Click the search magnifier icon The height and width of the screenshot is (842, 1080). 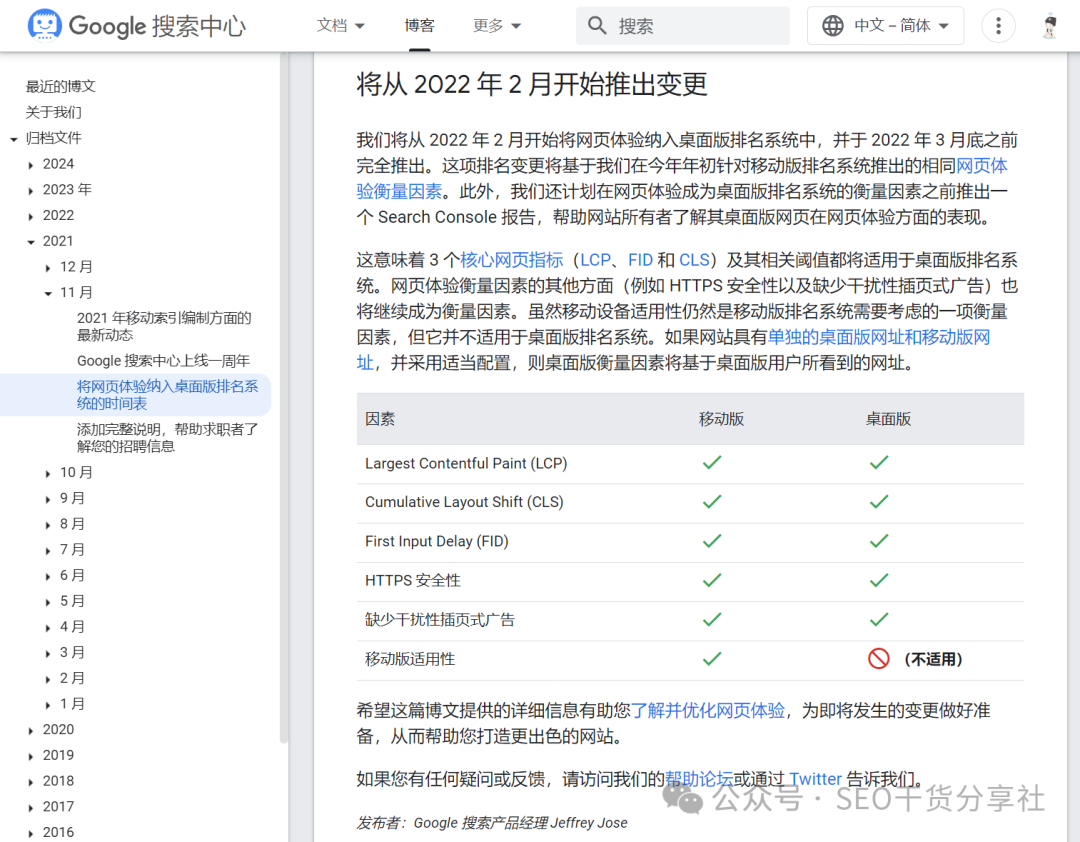point(596,25)
